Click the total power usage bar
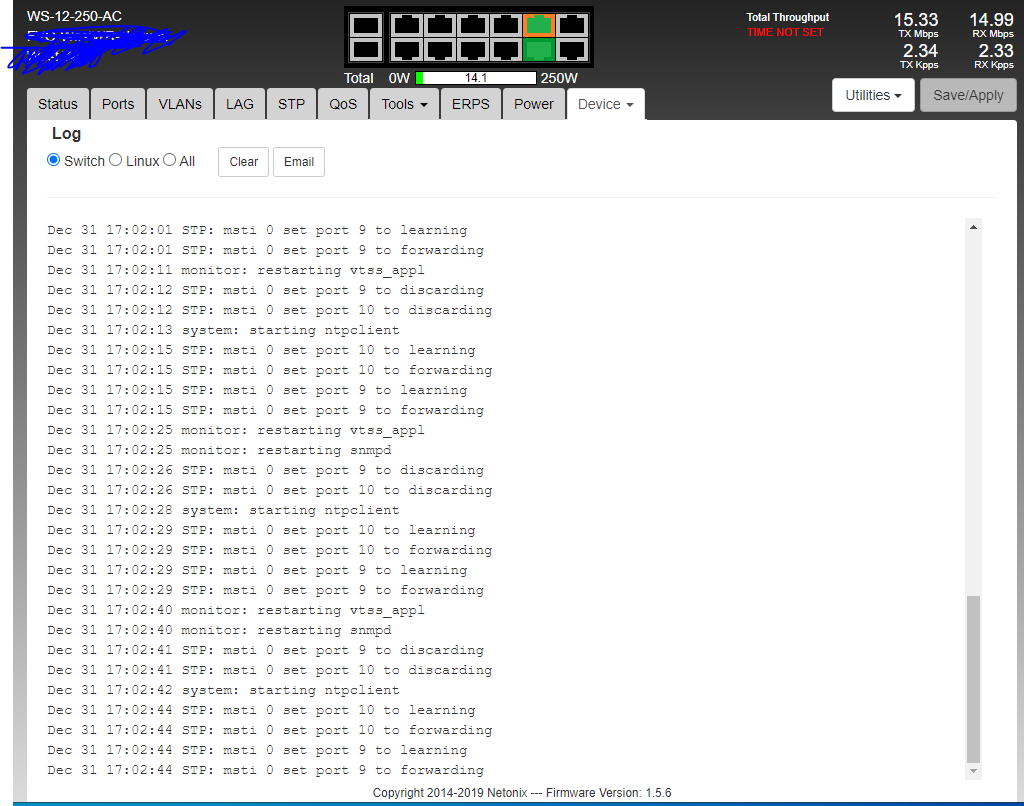 pyautogui.click(x=476, y=78)
